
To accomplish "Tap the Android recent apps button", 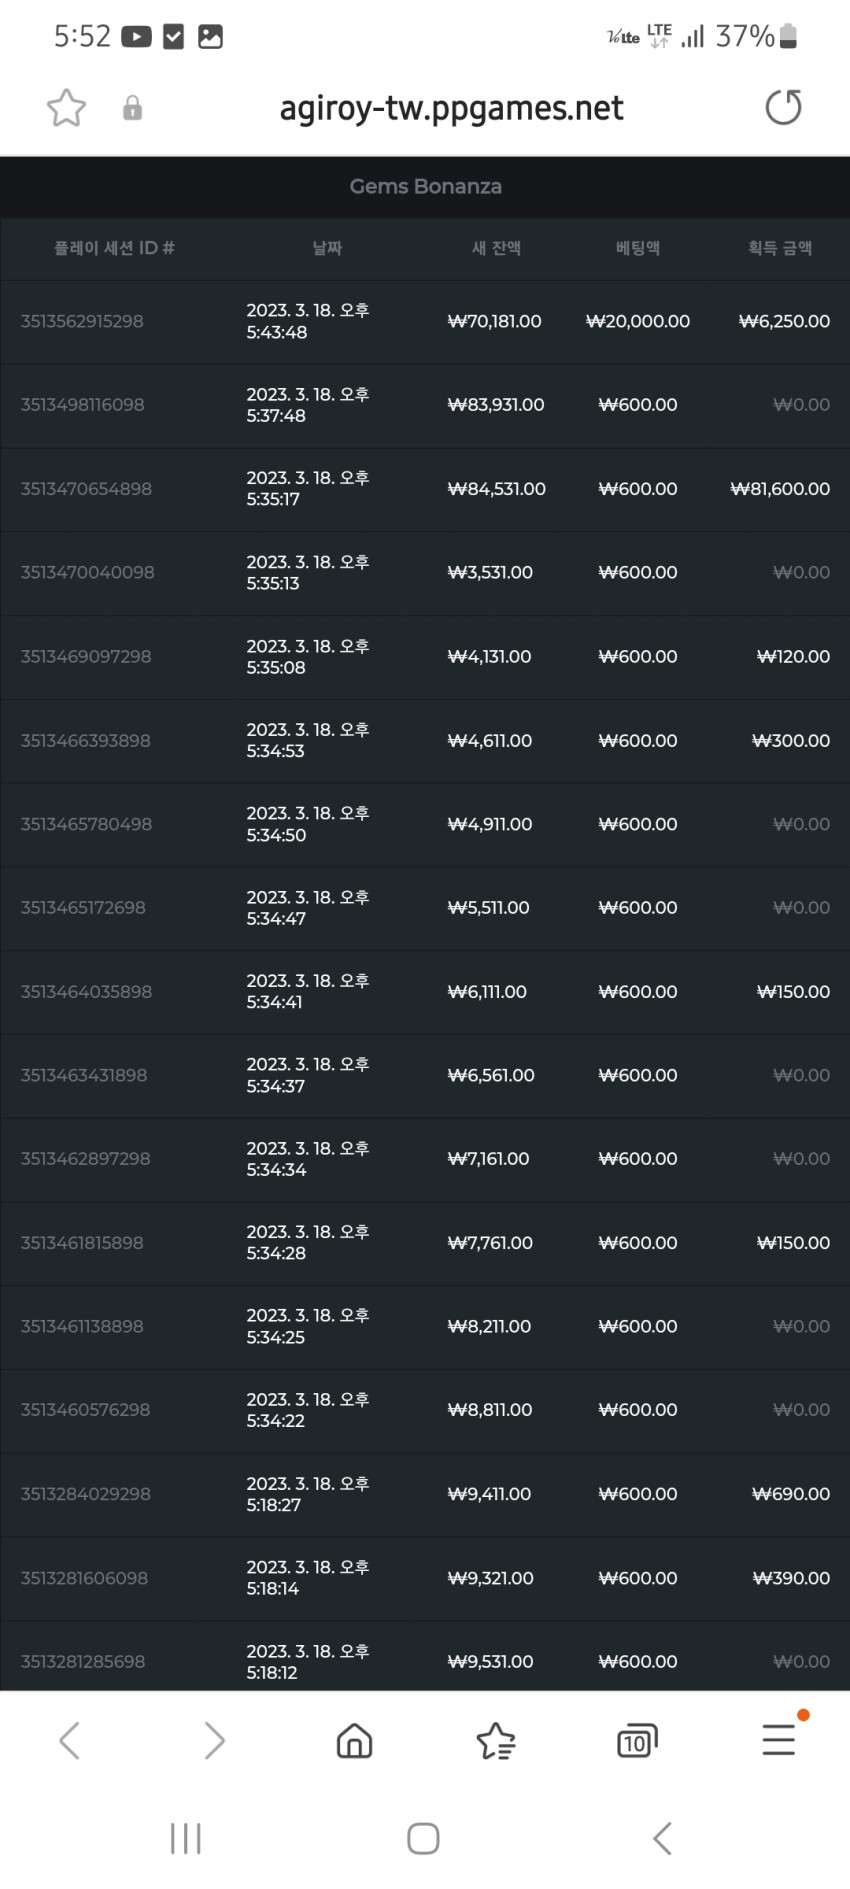I will (x=185, y=1838).
